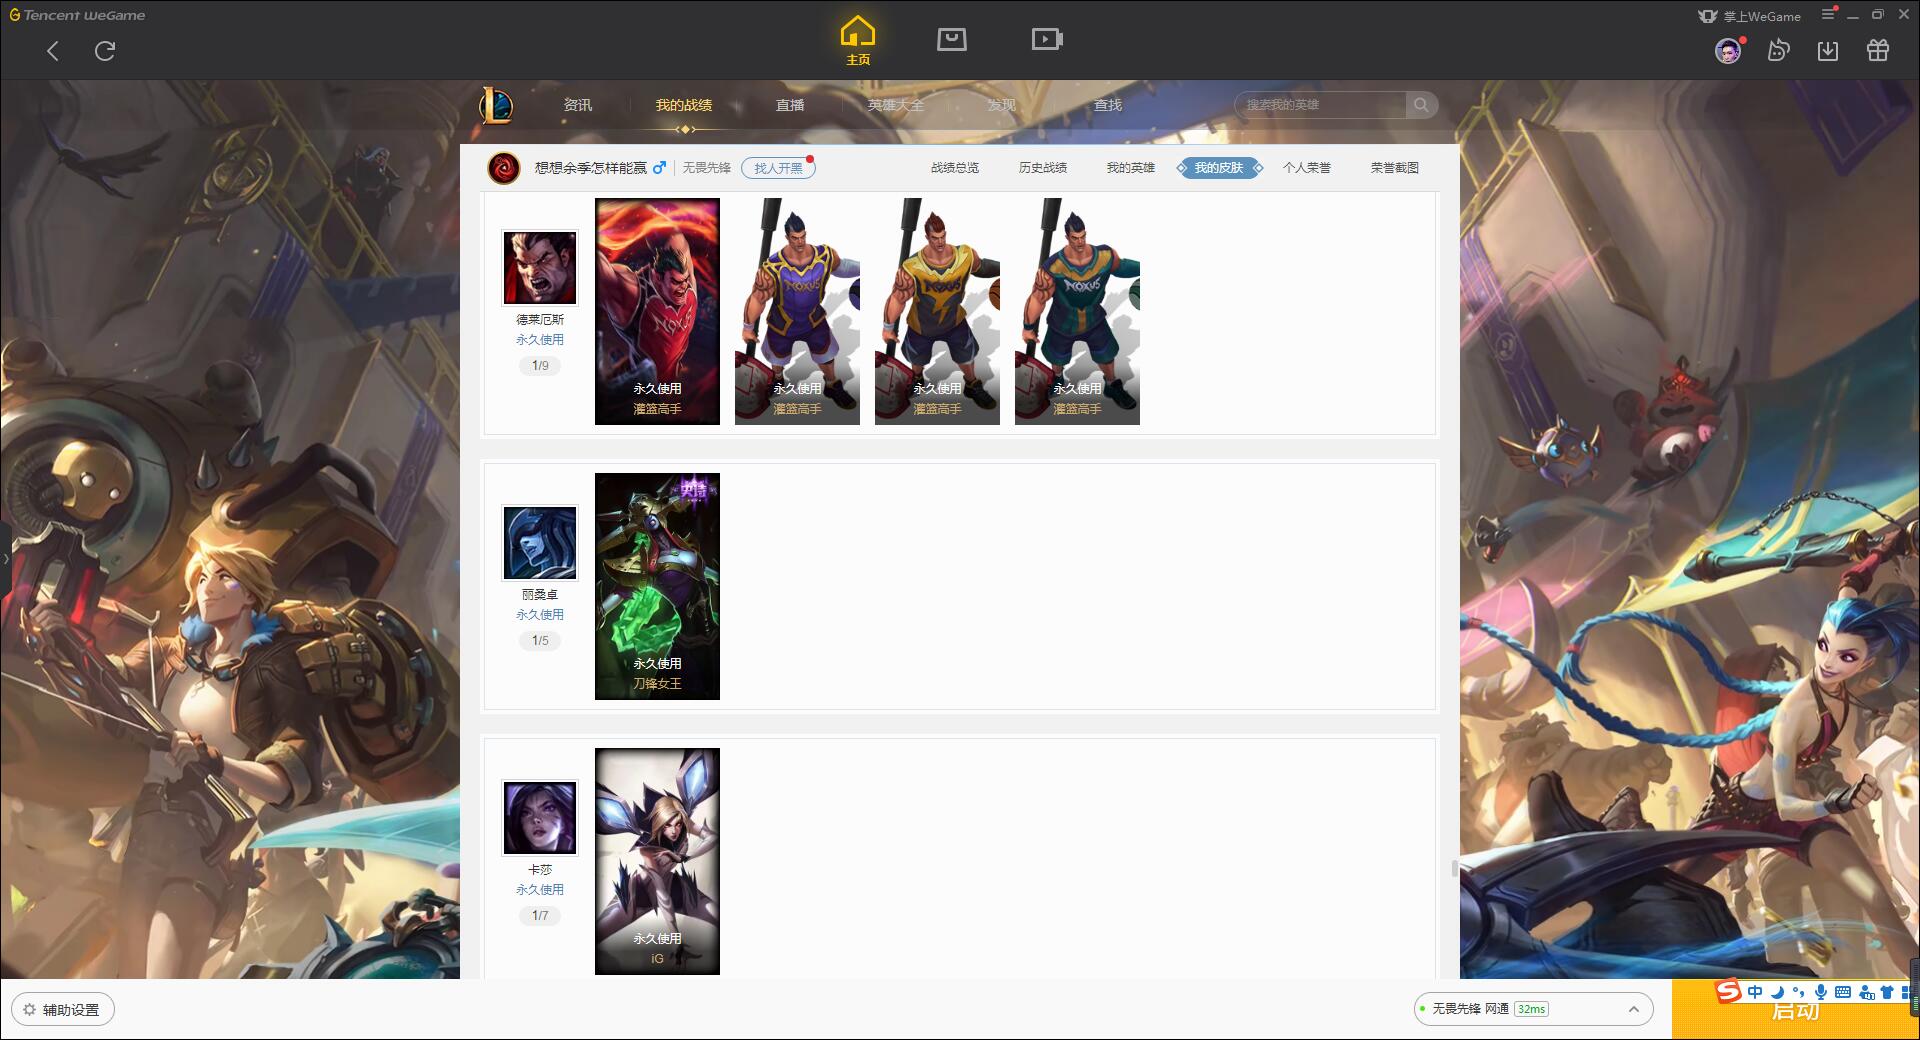
Task: Open the green jersey 灌篮高手 skin
Action: coord(1077,311)
